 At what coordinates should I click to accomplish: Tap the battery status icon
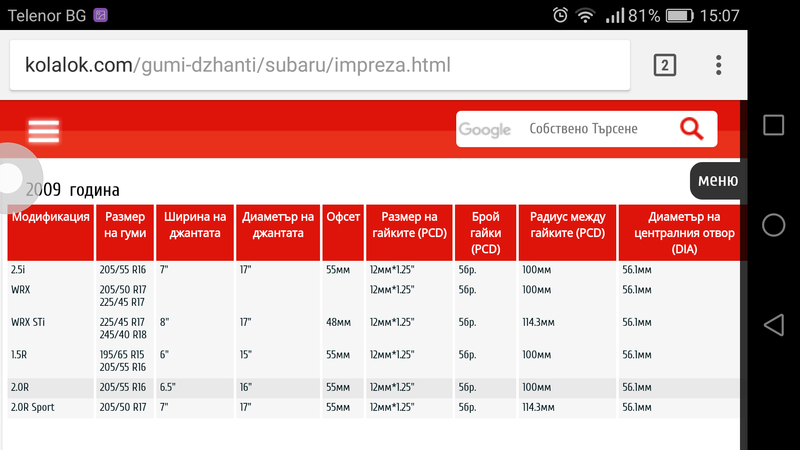click(680, 16)
